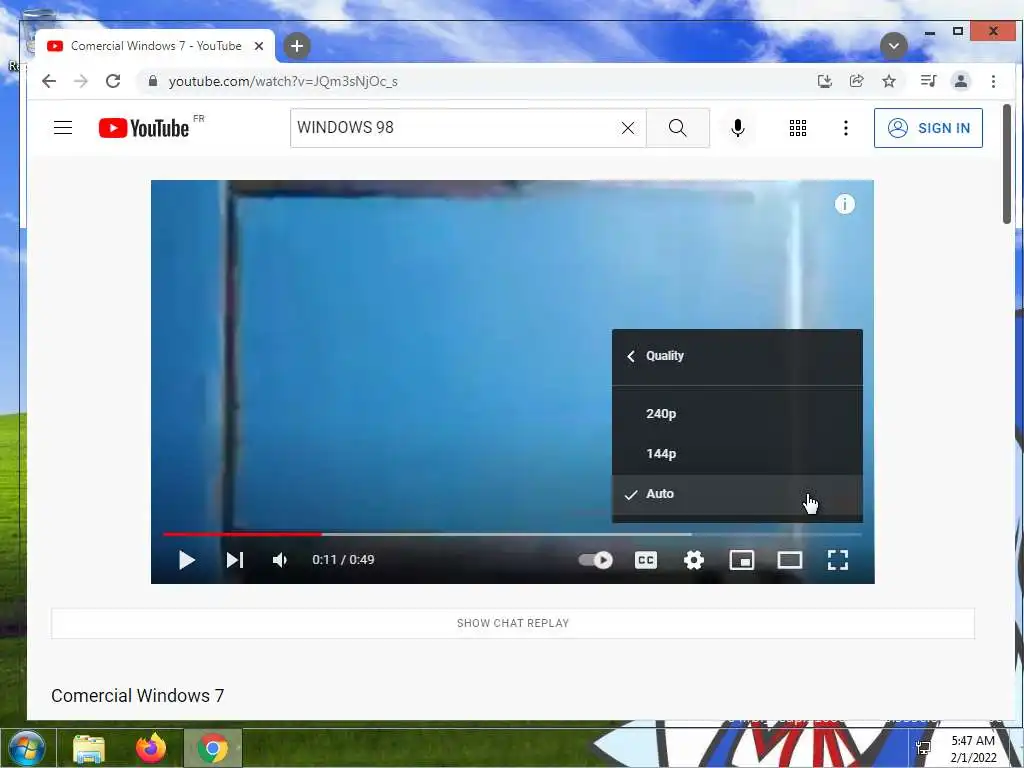
Task: Go back in browser history
Action: [x=49, y=81]
